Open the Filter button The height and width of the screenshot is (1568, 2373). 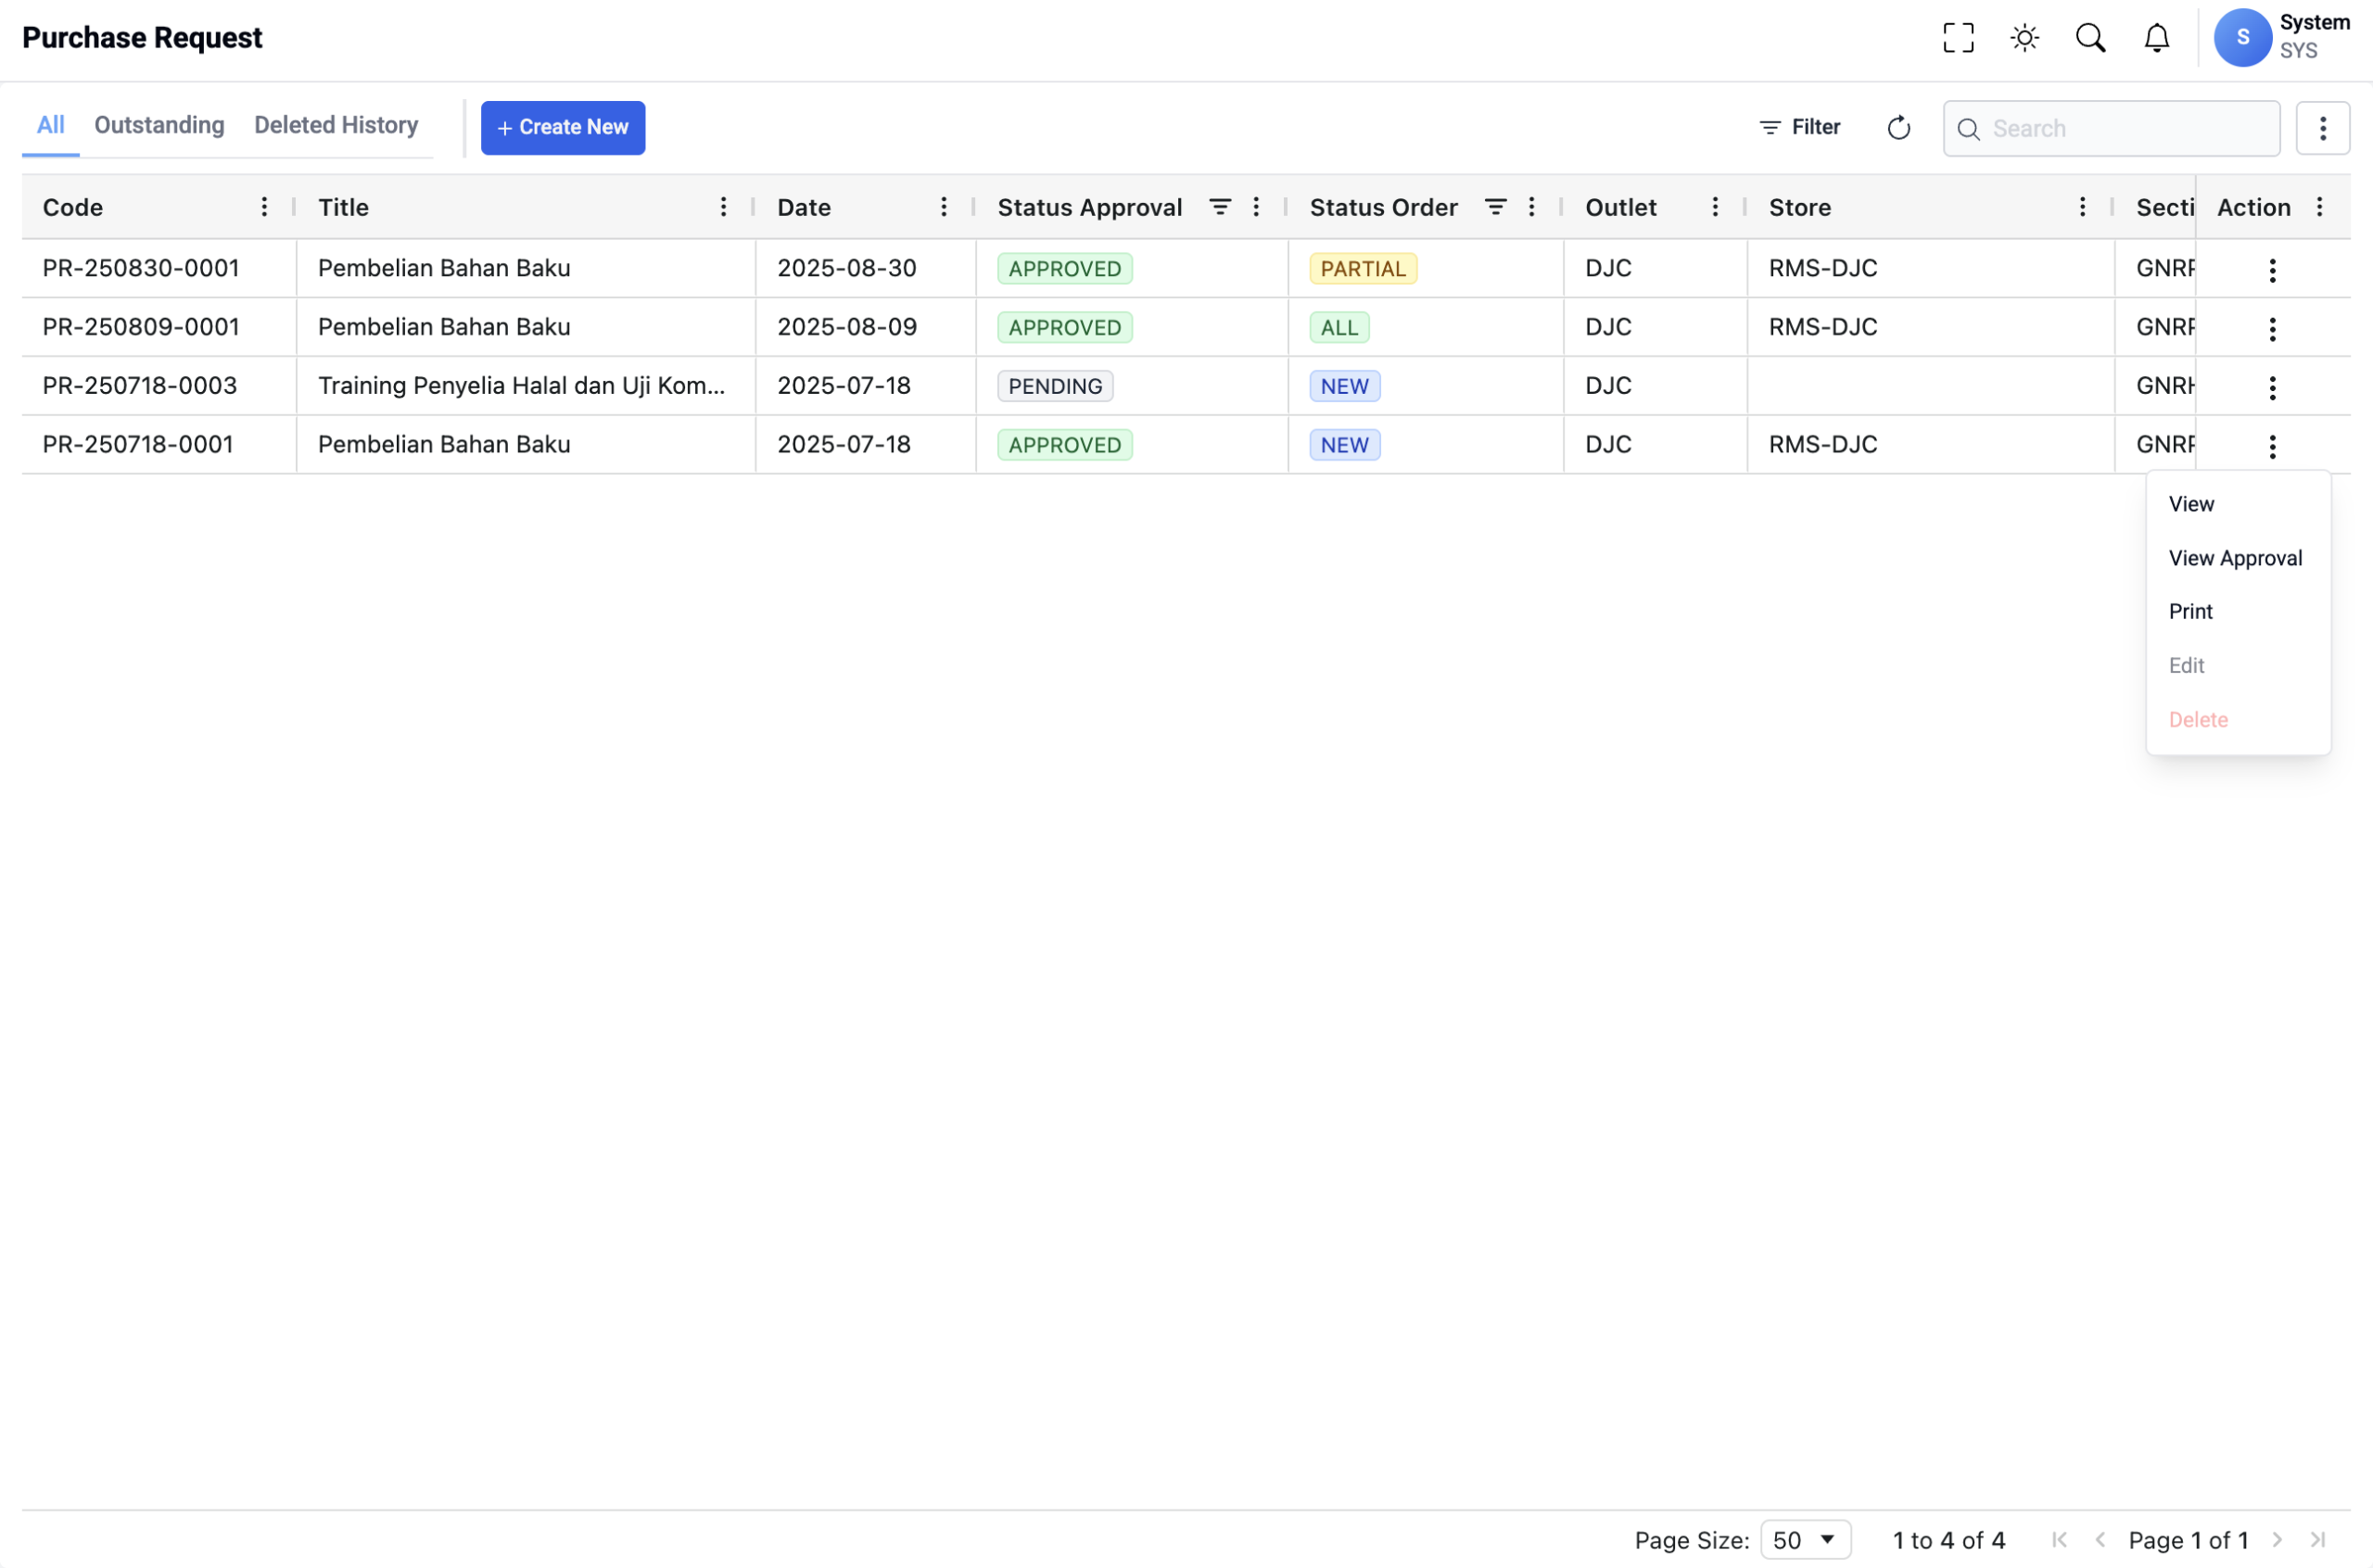tap(1800, 127)
